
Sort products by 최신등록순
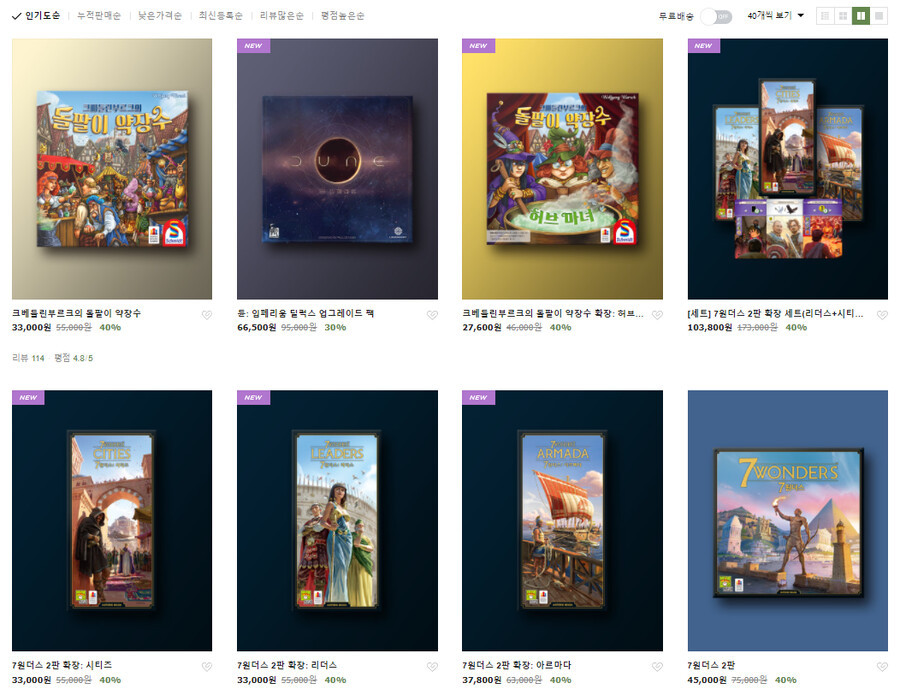(220, 15)
